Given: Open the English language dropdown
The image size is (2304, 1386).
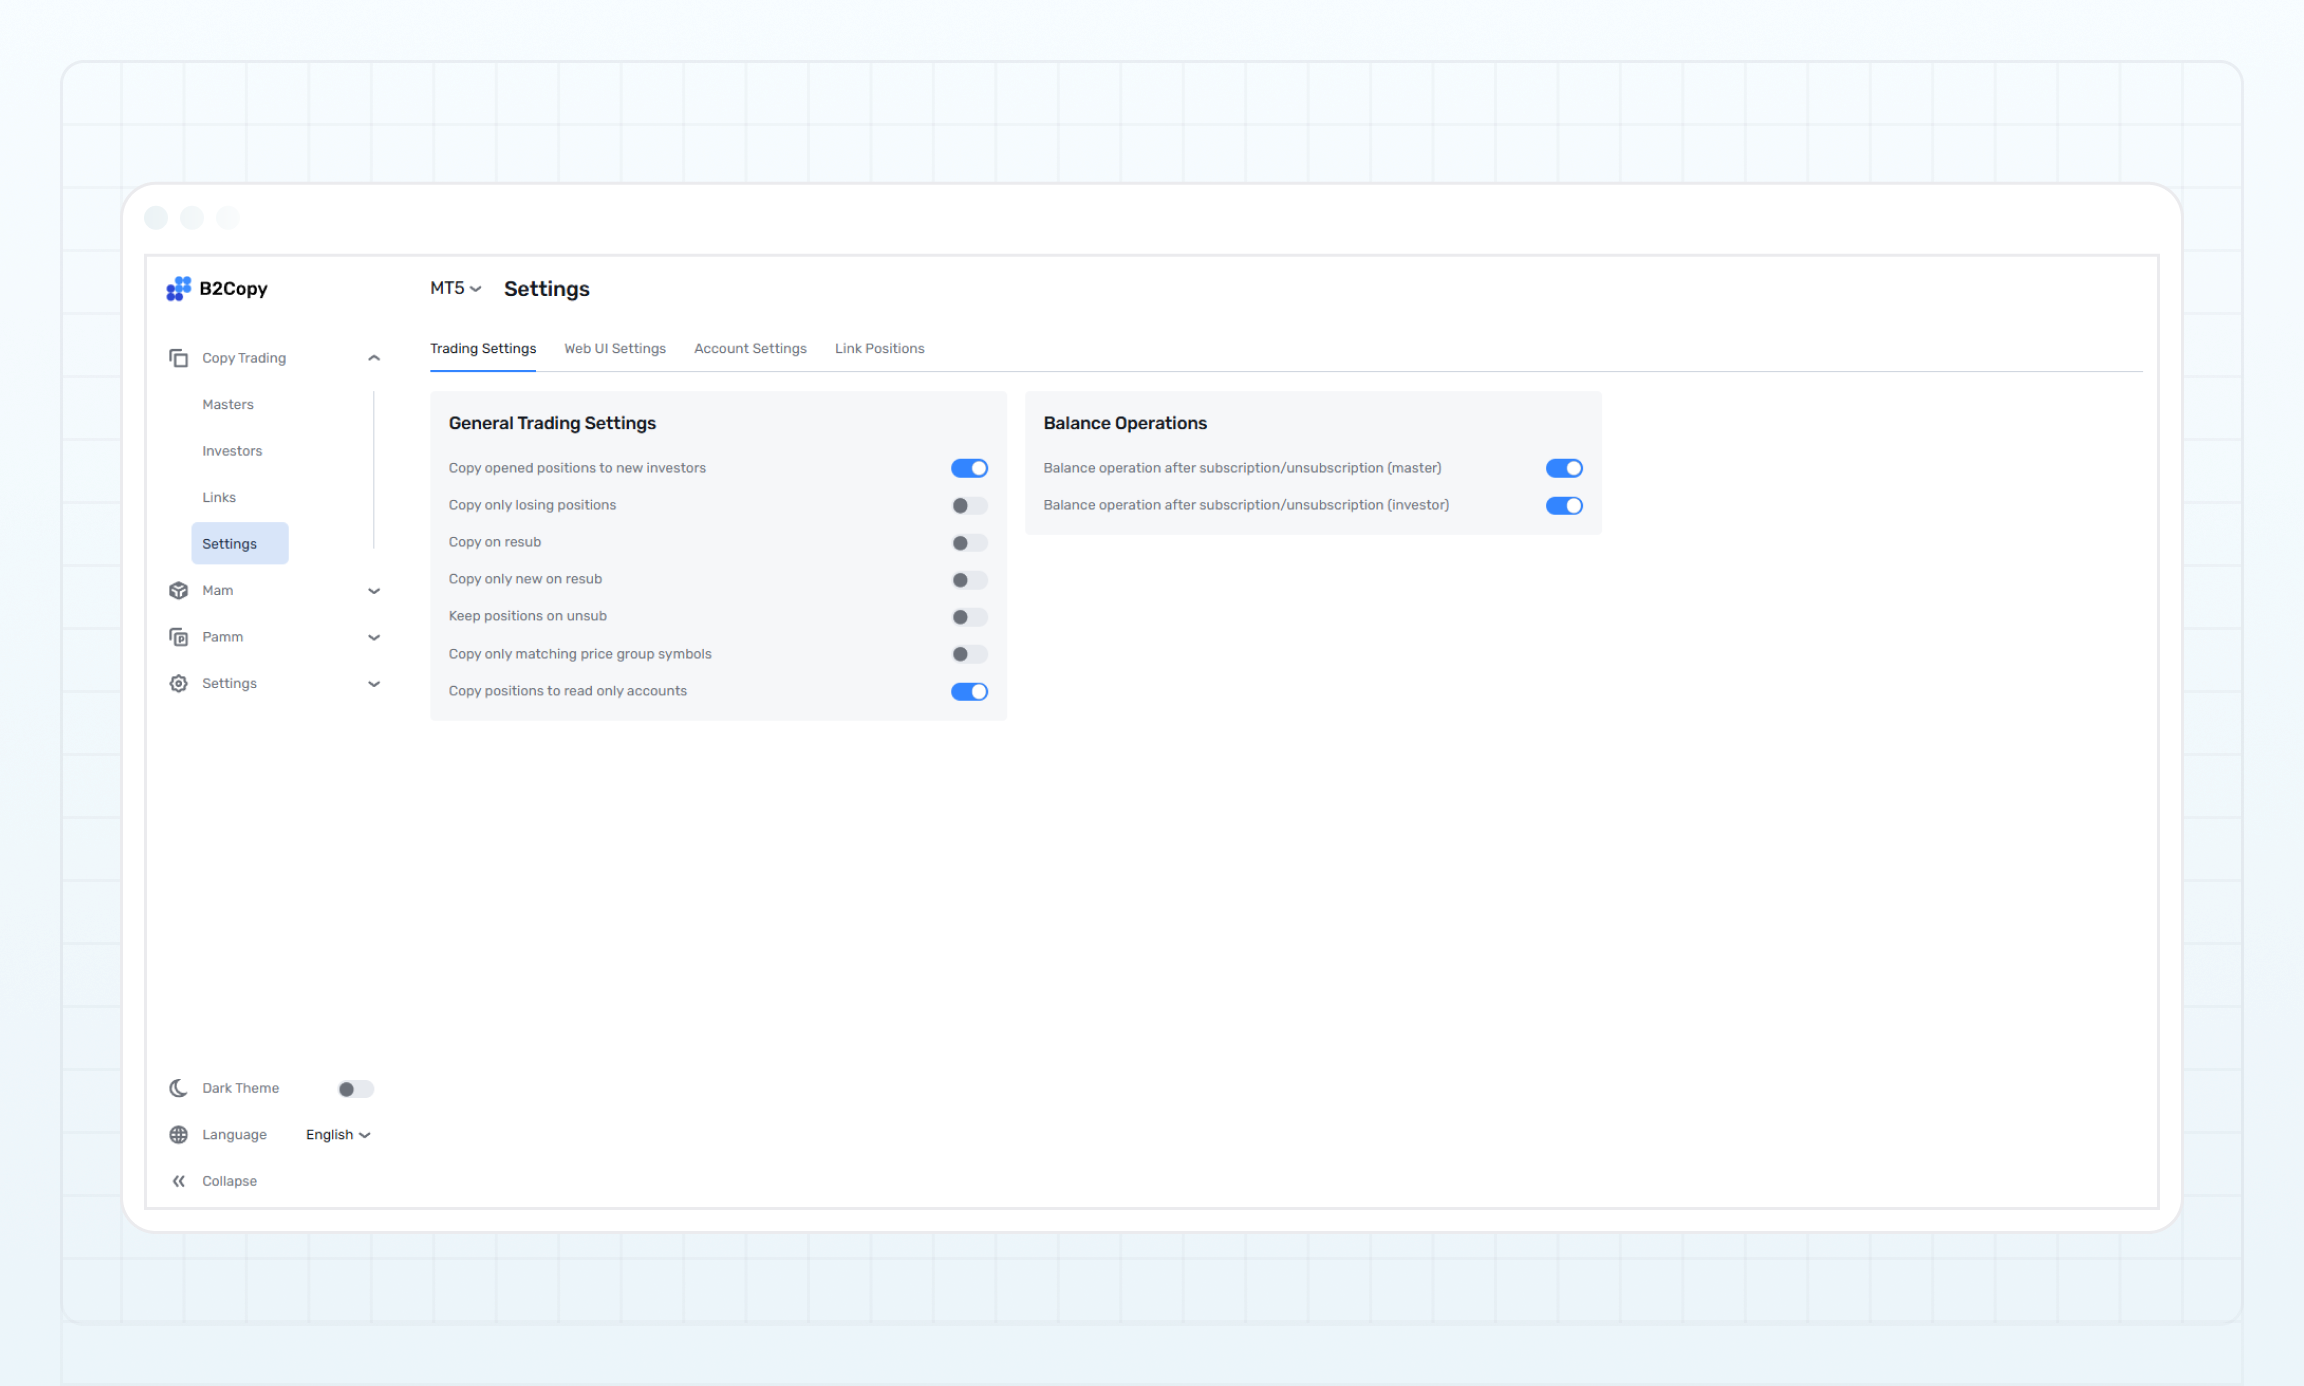Looking at the screenshot, I should click(337, 1134).
